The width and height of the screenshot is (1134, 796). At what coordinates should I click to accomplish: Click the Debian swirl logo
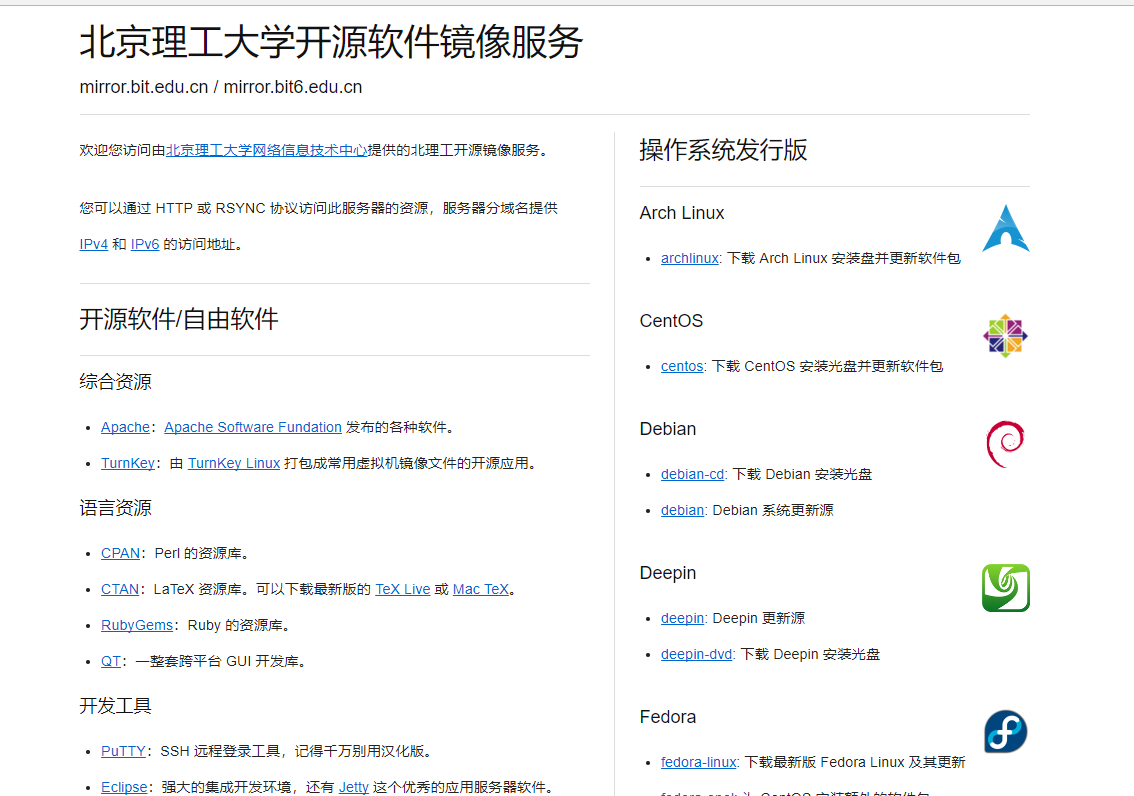click(x=1005, y=444)
